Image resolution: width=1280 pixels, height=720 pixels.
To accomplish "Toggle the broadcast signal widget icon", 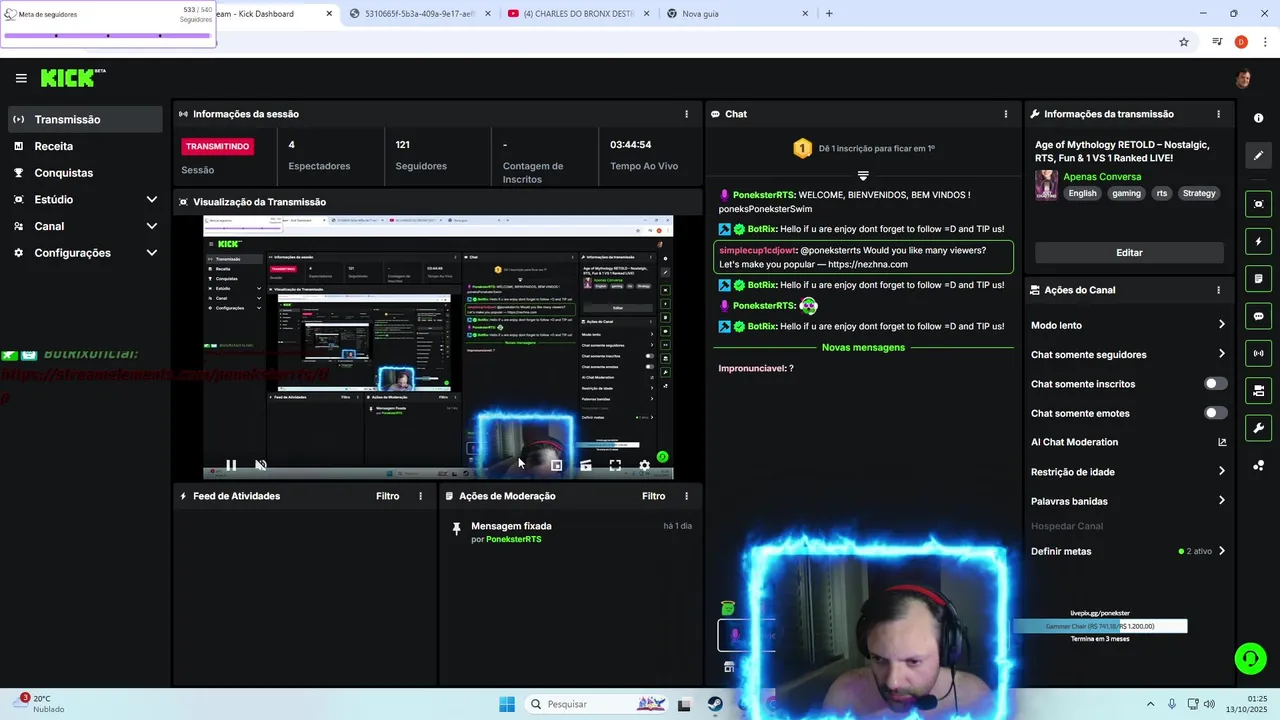I will [x=1258, y=353].
